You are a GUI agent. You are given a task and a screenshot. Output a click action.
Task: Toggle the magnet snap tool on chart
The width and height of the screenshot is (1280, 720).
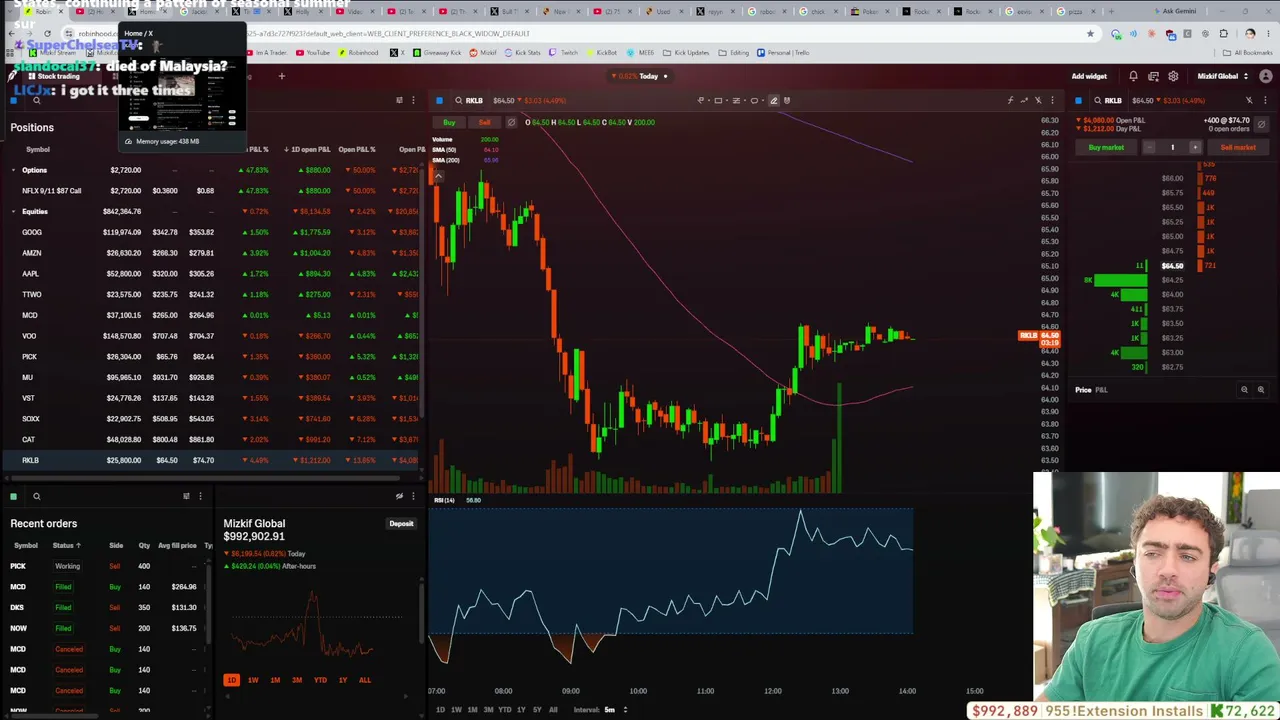click(787, 100)
